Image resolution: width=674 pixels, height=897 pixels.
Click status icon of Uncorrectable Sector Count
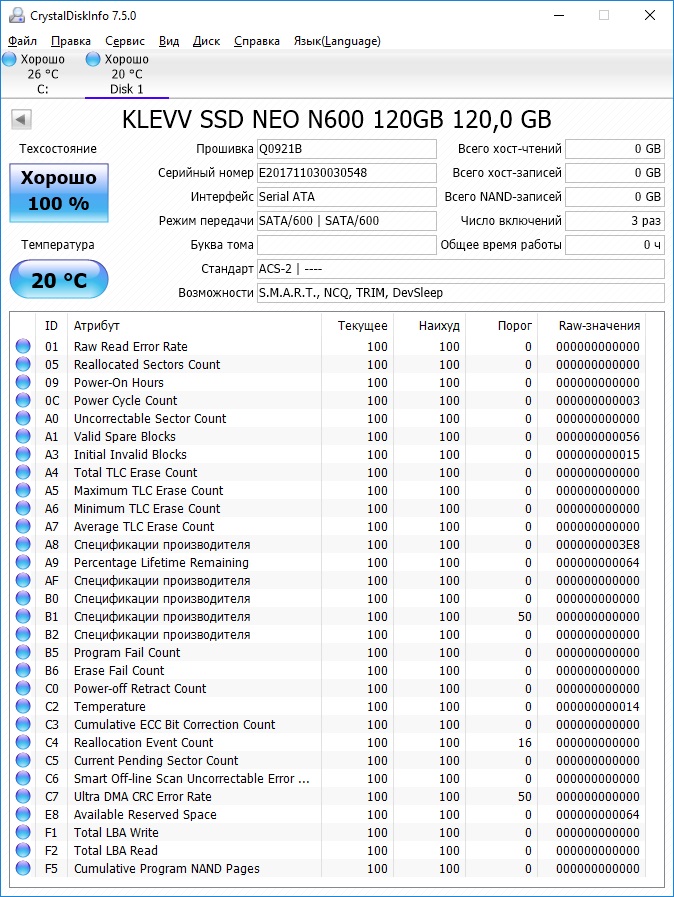tap(23, 418)
